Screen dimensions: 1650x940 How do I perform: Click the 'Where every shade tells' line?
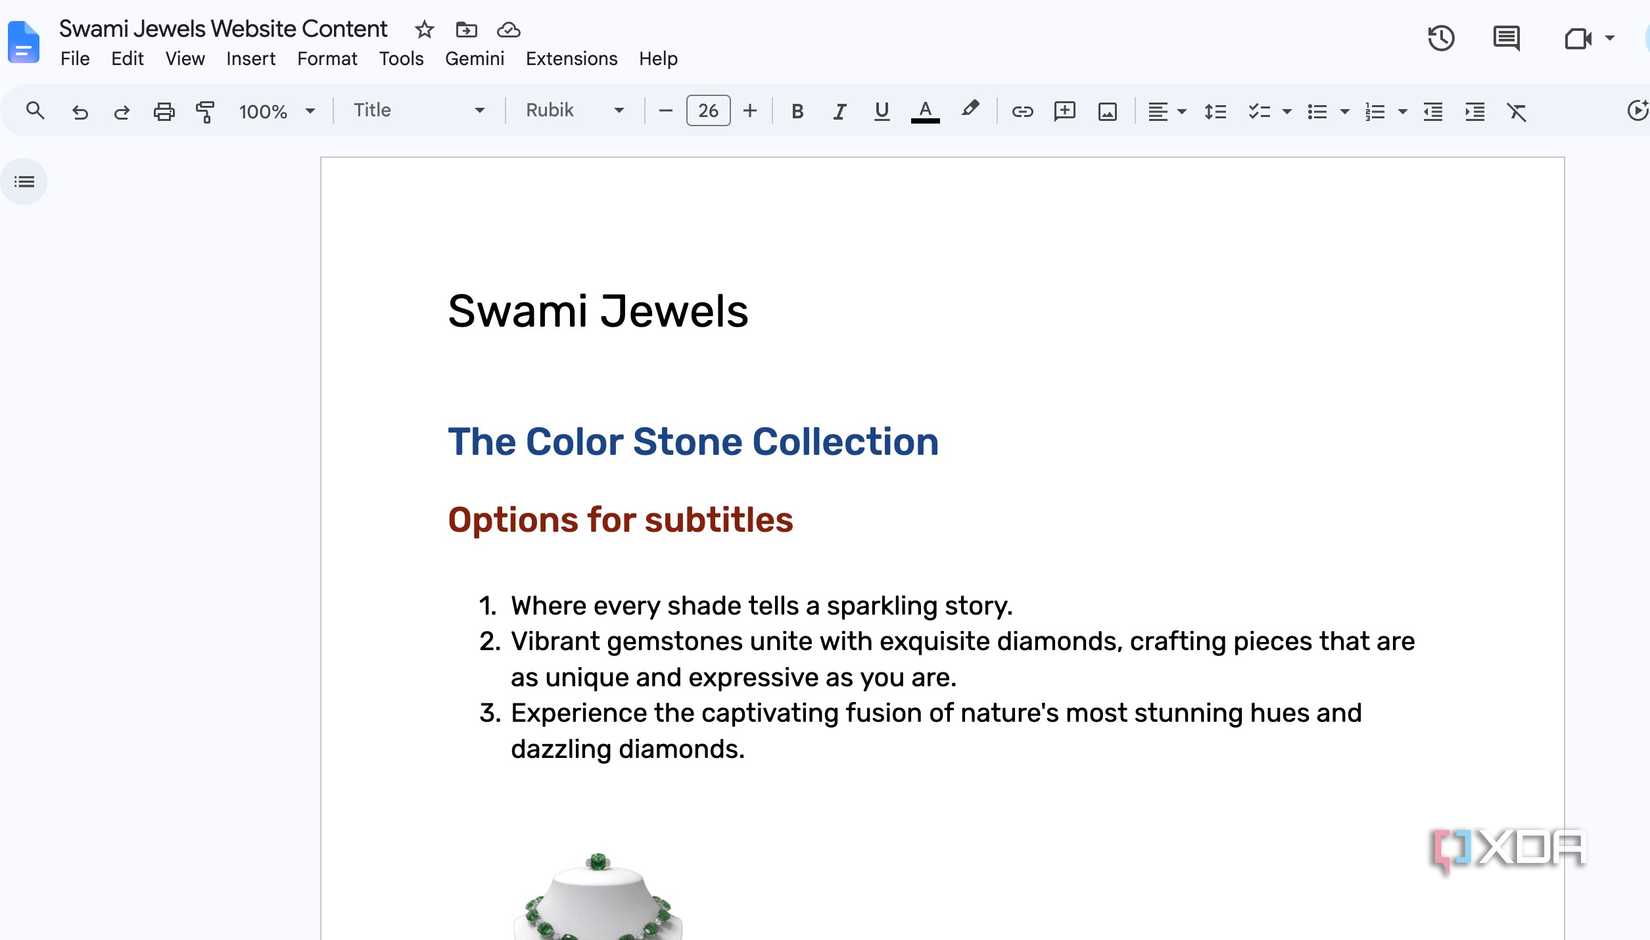click(x=761, y=606)
